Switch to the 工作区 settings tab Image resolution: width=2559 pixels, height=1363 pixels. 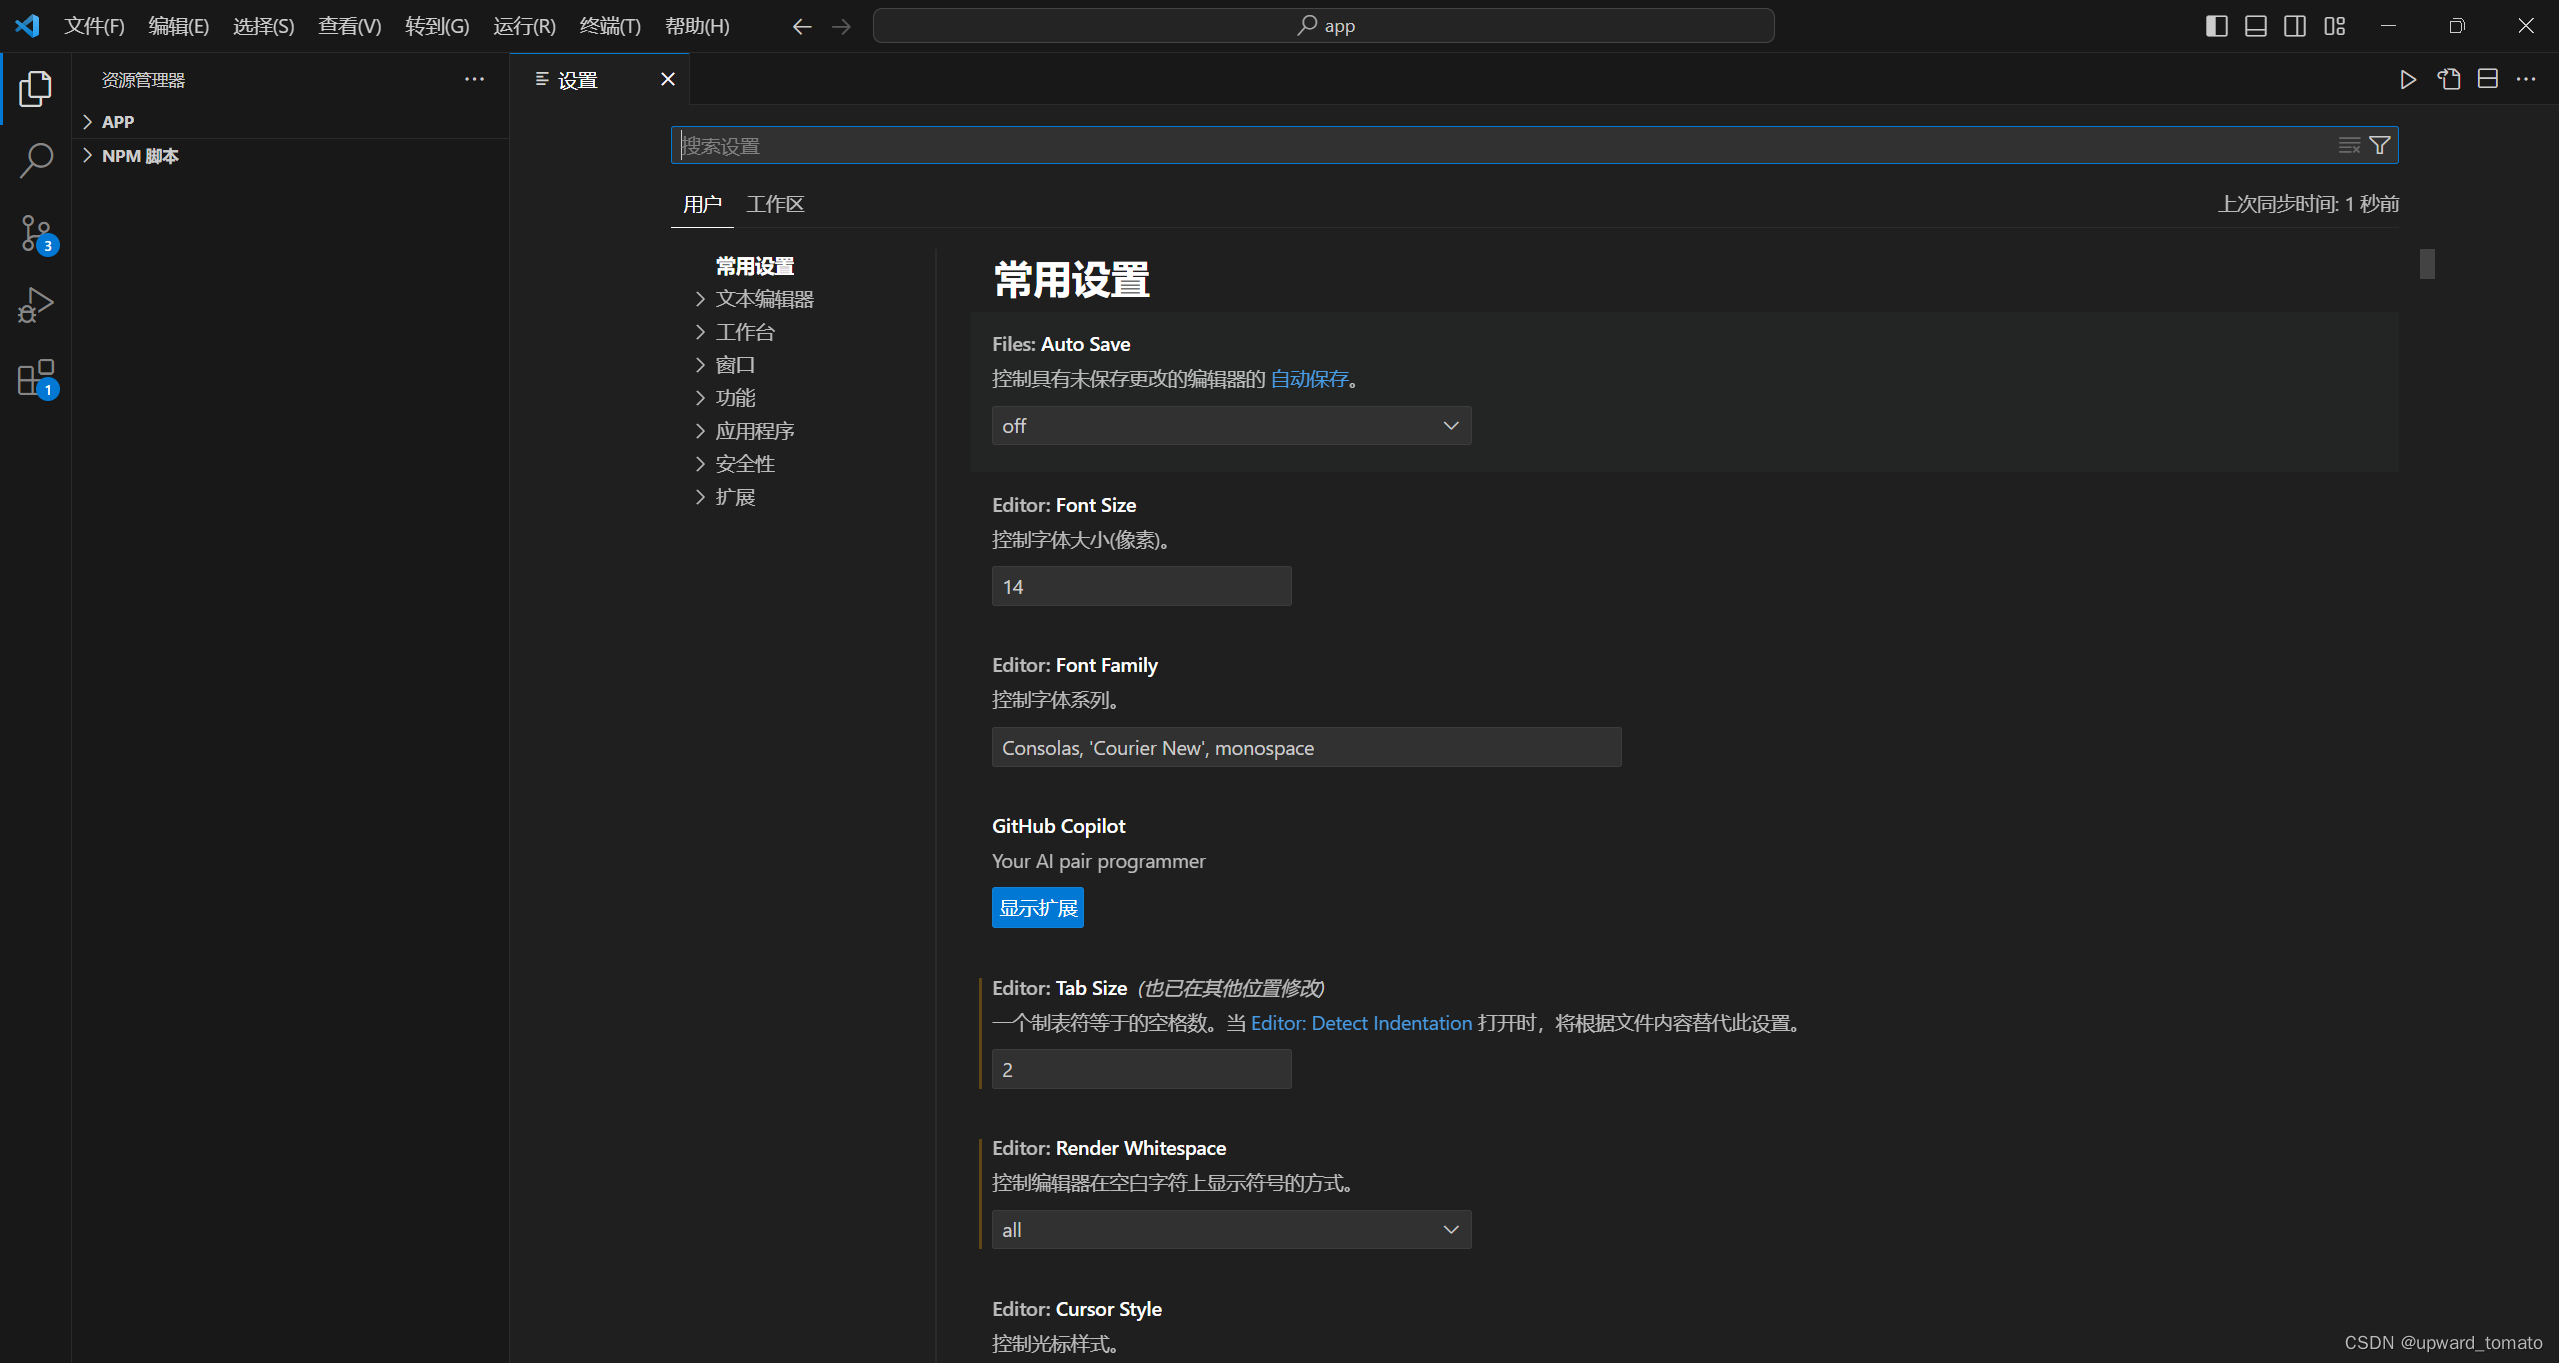tap(774, 204)
